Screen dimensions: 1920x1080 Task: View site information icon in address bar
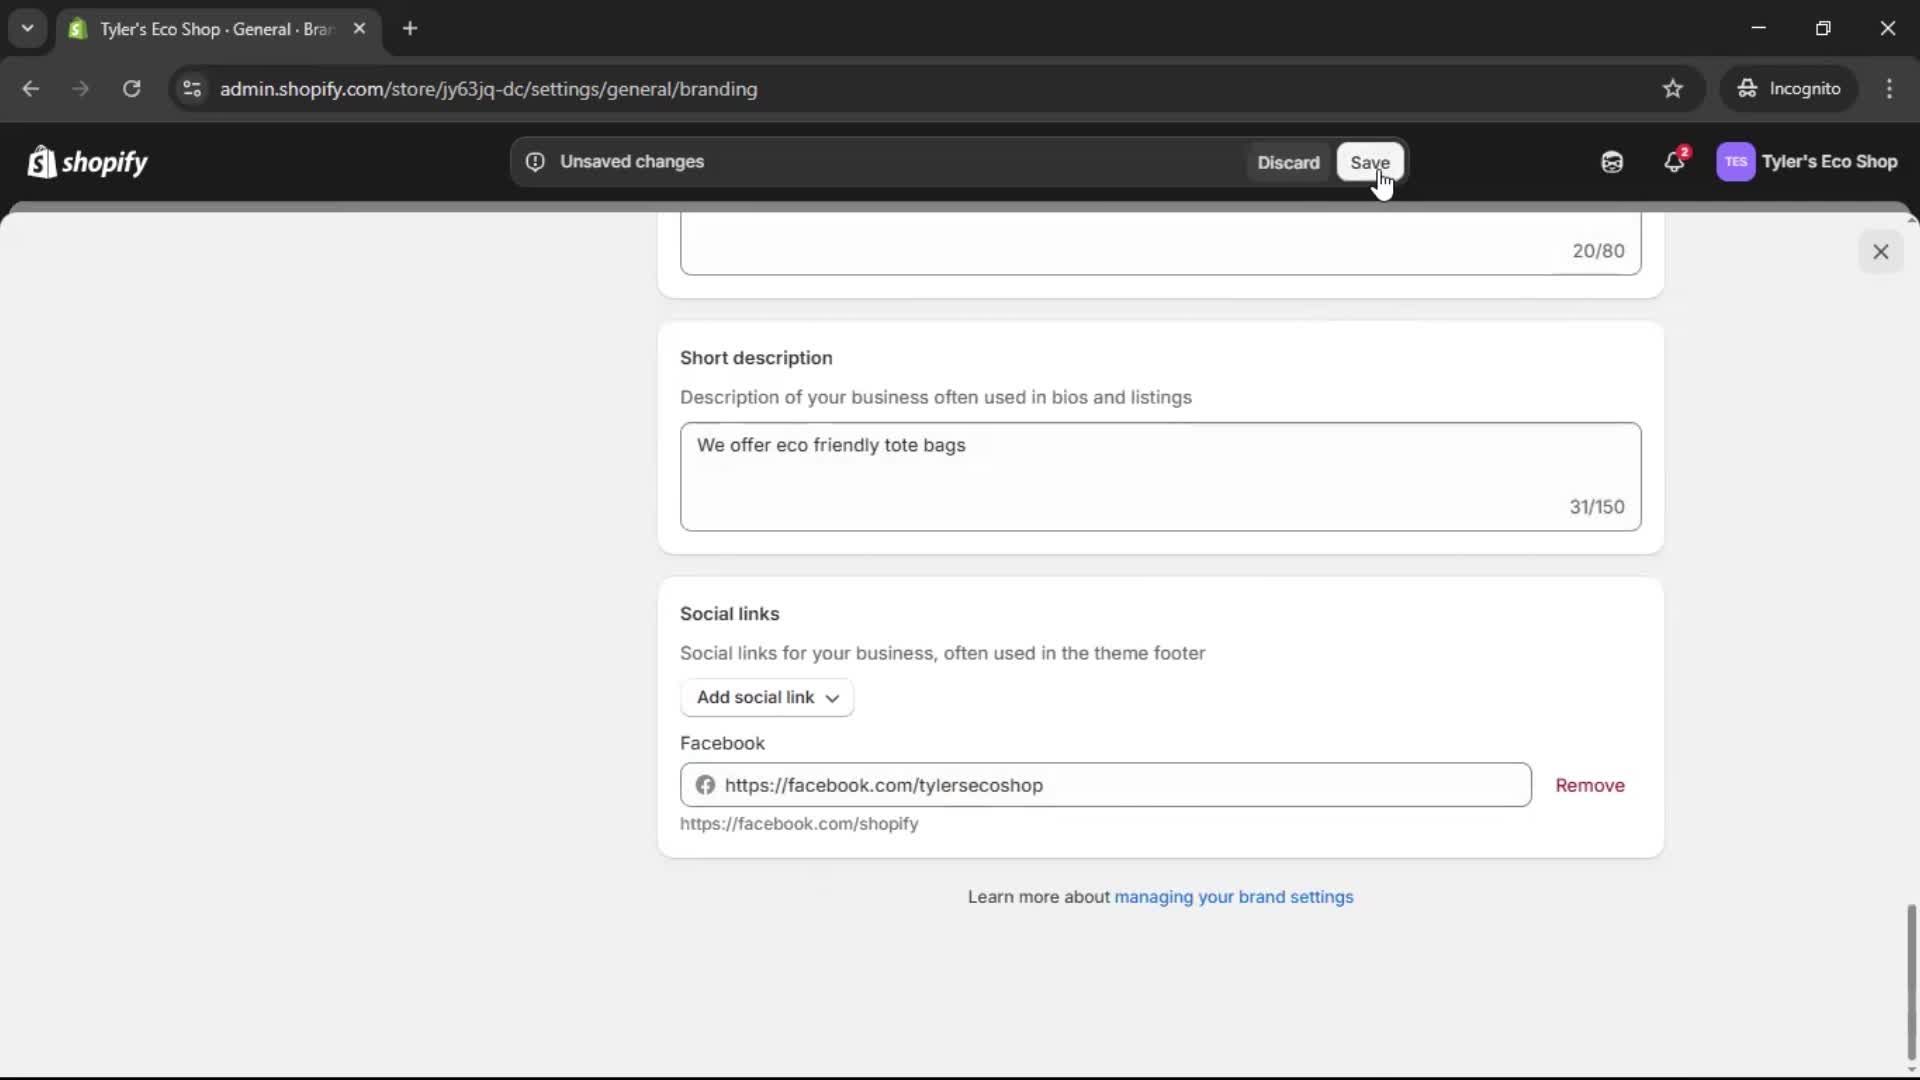(x=192, y=89)
